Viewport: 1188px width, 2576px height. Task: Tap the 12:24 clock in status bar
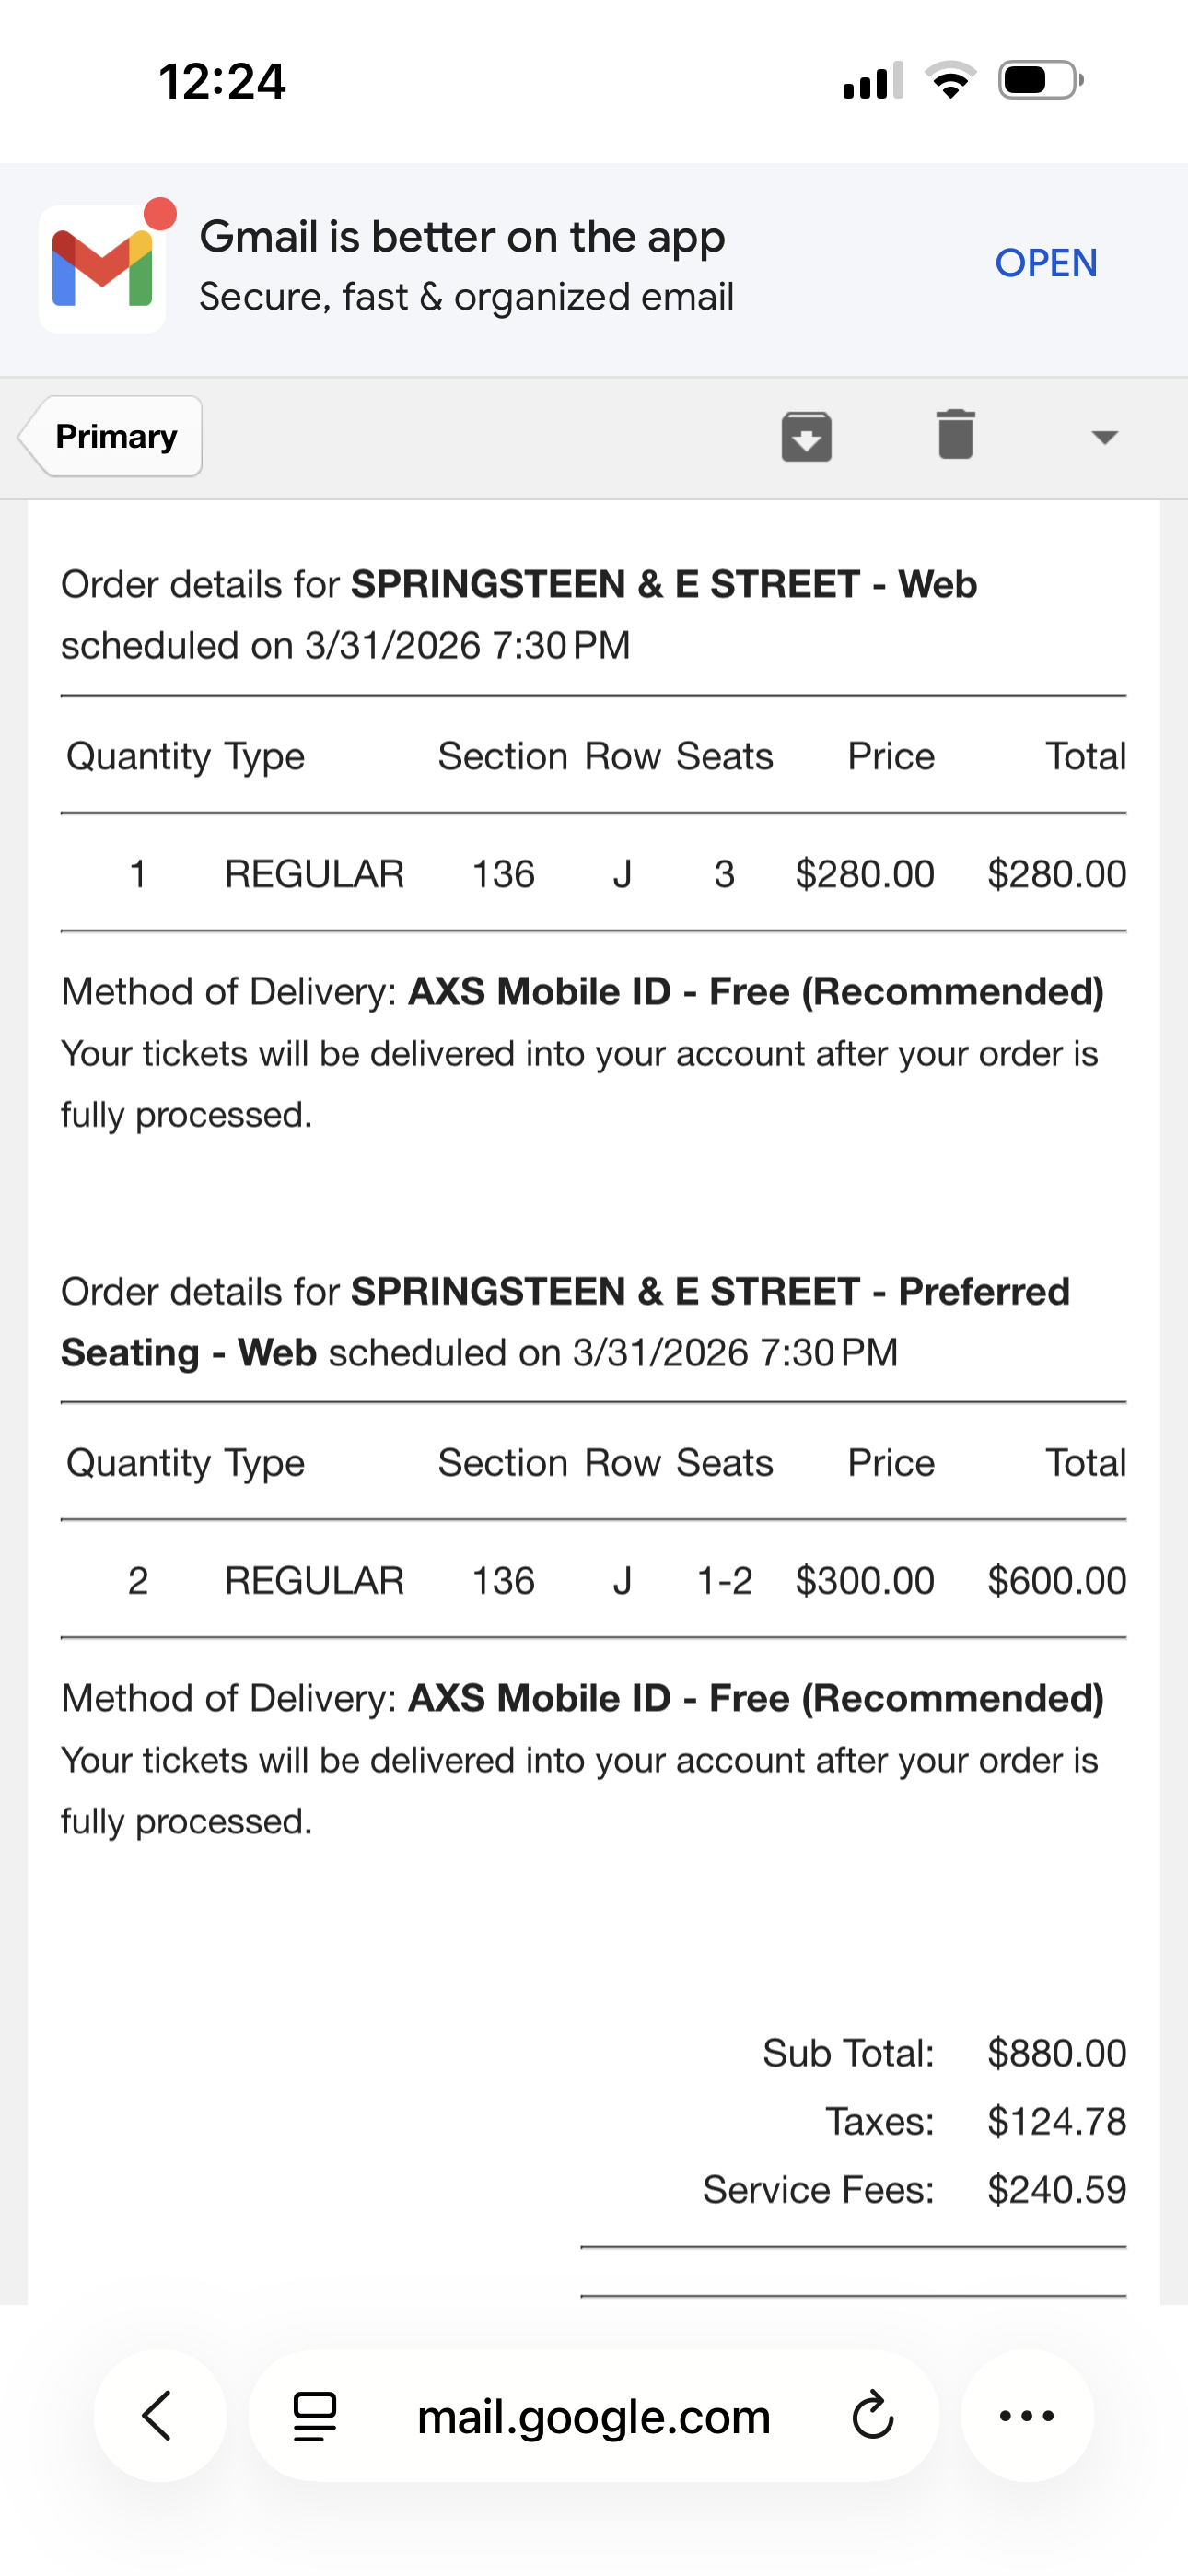click(x=222, y=81)
